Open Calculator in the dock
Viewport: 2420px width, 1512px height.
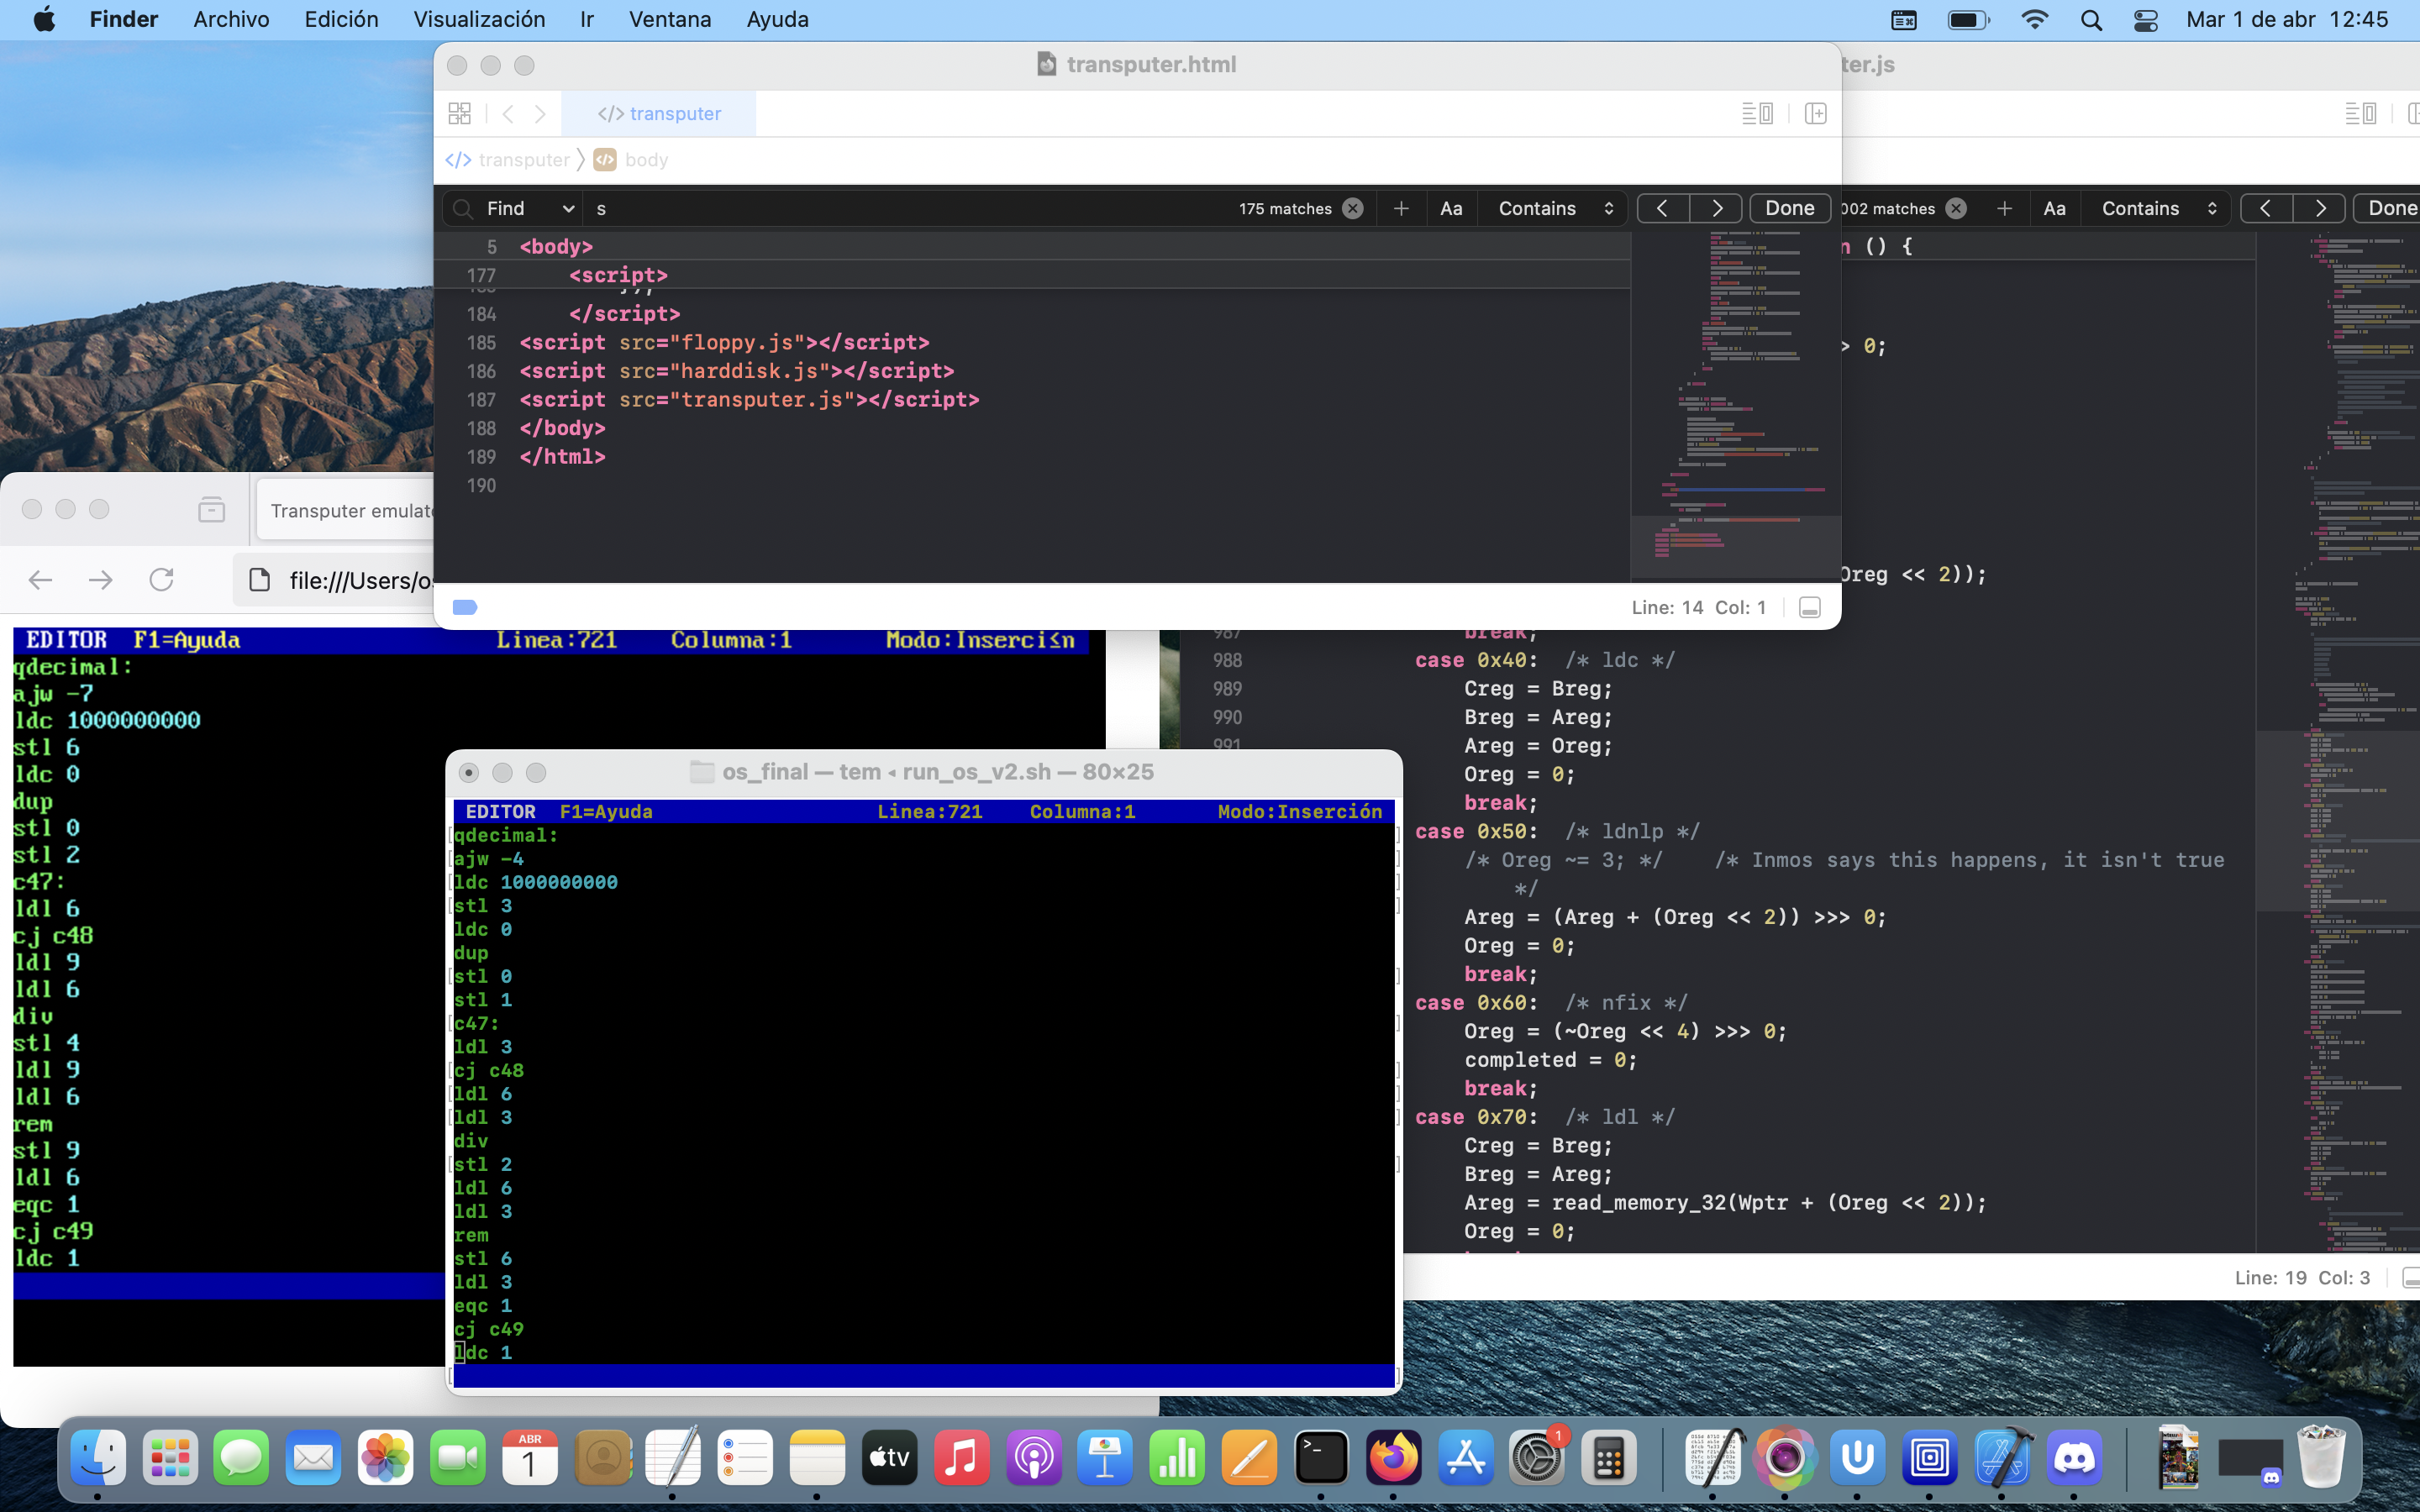[x=1609, y=1458]
